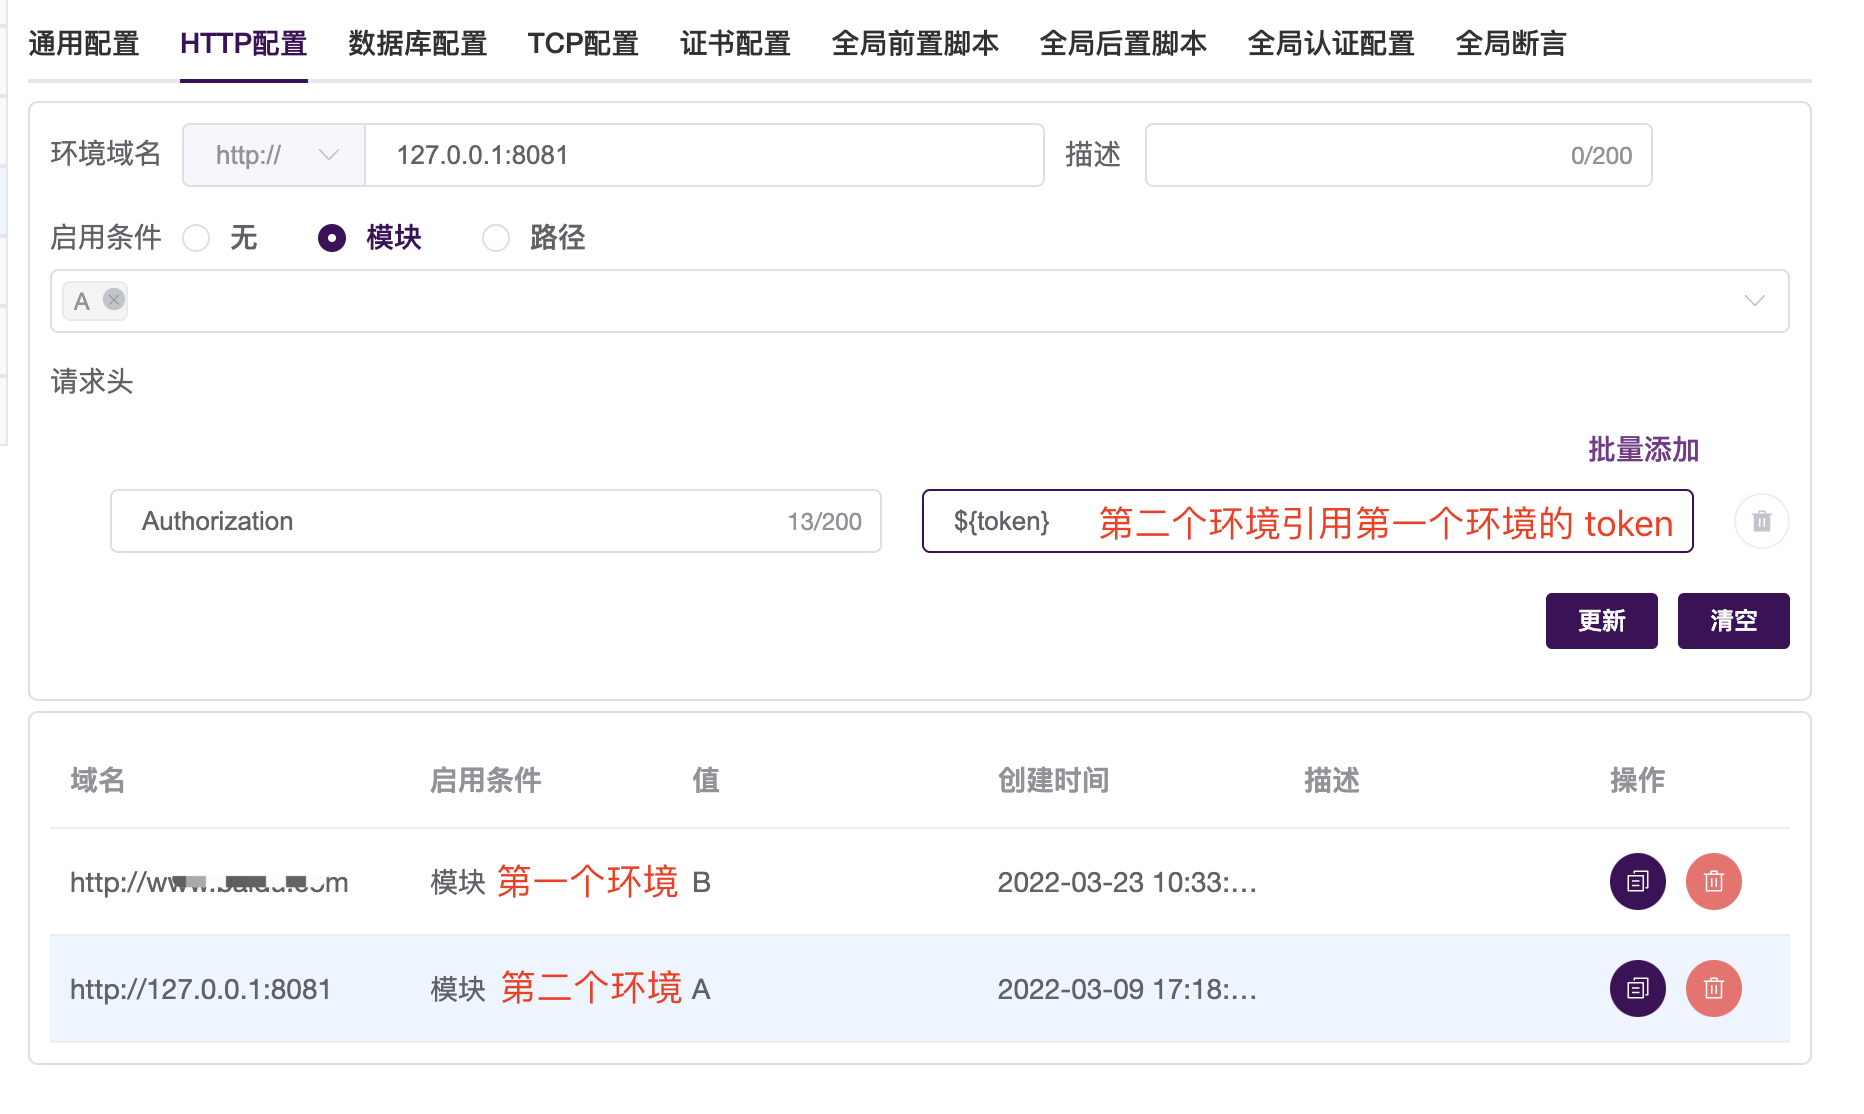1864x1114 pixels.
Task: Expand the module selection dropdown
Action: click(1755, 300)
